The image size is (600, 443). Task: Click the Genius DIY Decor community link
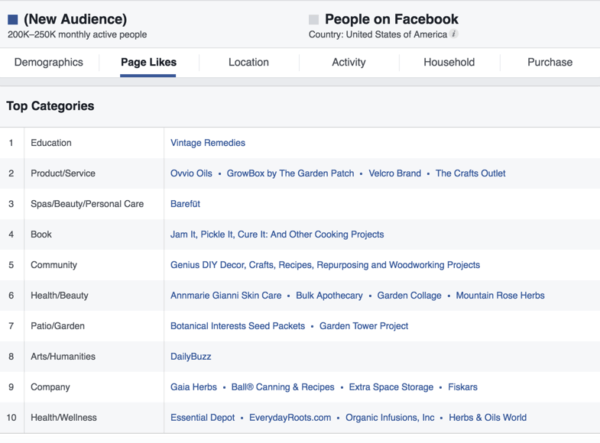[x=325, y=265]
